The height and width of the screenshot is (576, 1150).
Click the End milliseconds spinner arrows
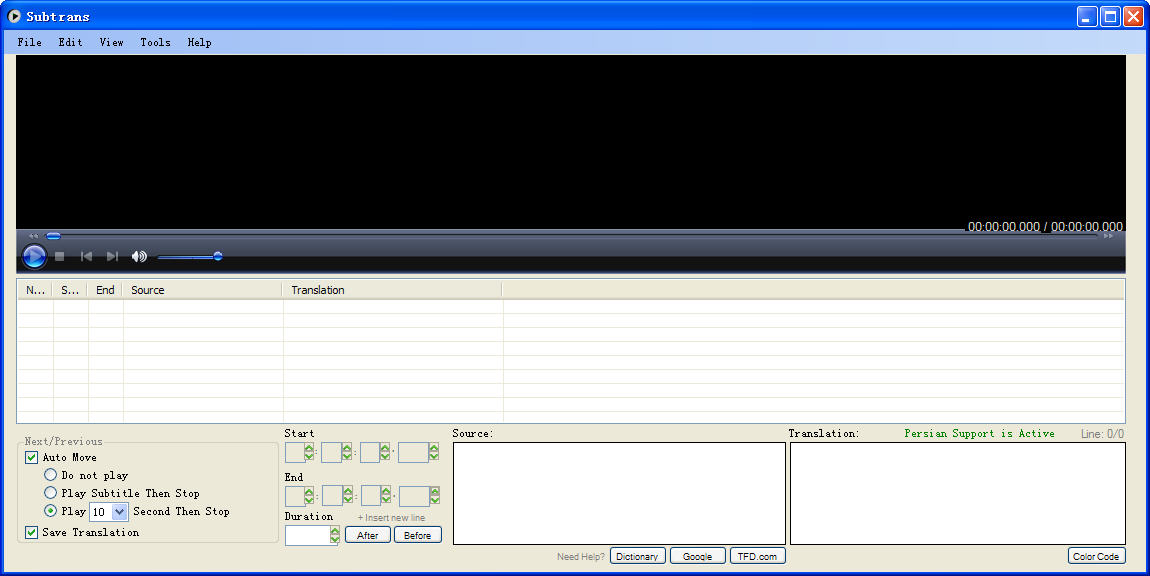pos(435,496)
